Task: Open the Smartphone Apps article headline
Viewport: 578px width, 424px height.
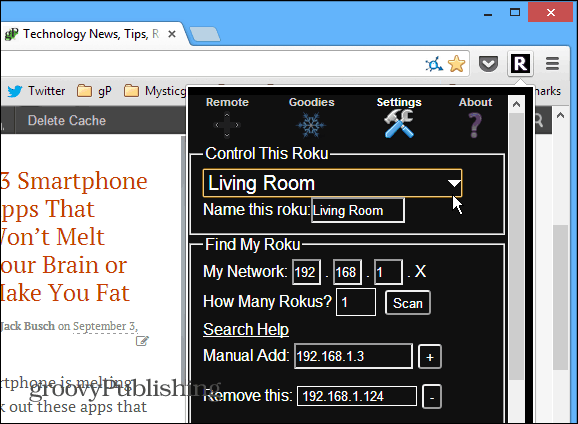Action: coord(74,237)
